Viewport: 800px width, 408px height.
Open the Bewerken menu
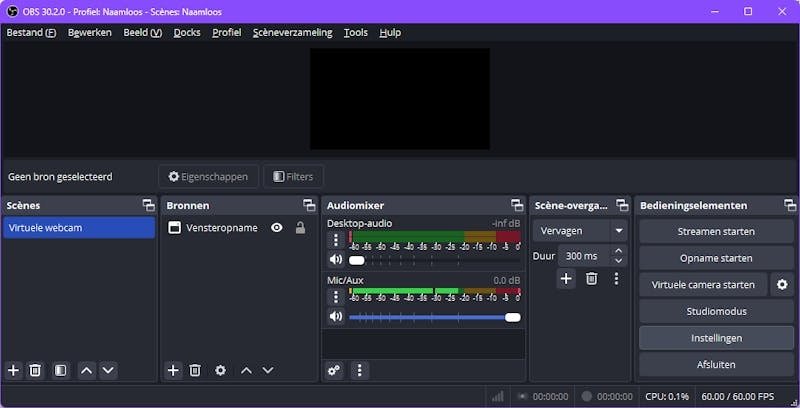point(89,33)
